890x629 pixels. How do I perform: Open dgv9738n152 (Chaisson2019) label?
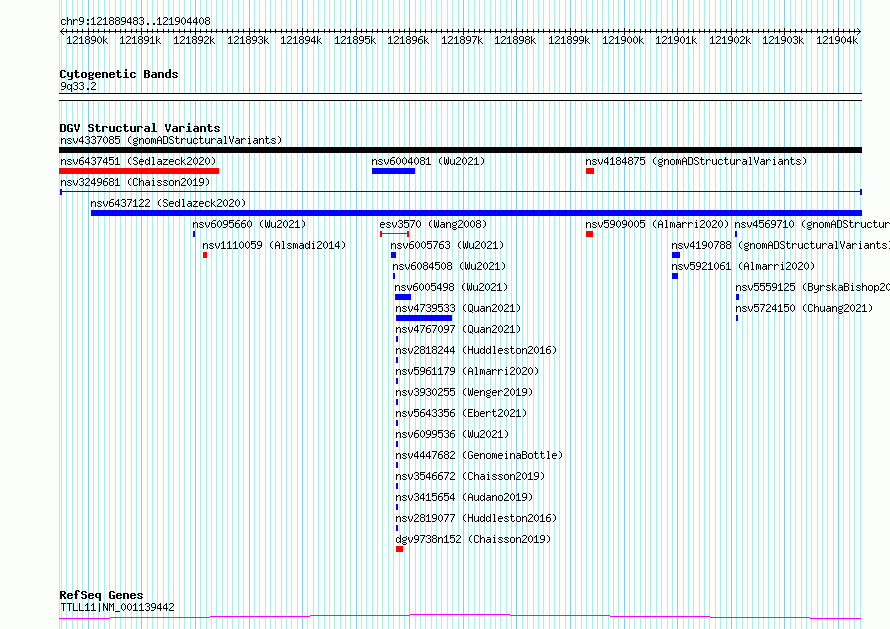(x=473, y=539)
